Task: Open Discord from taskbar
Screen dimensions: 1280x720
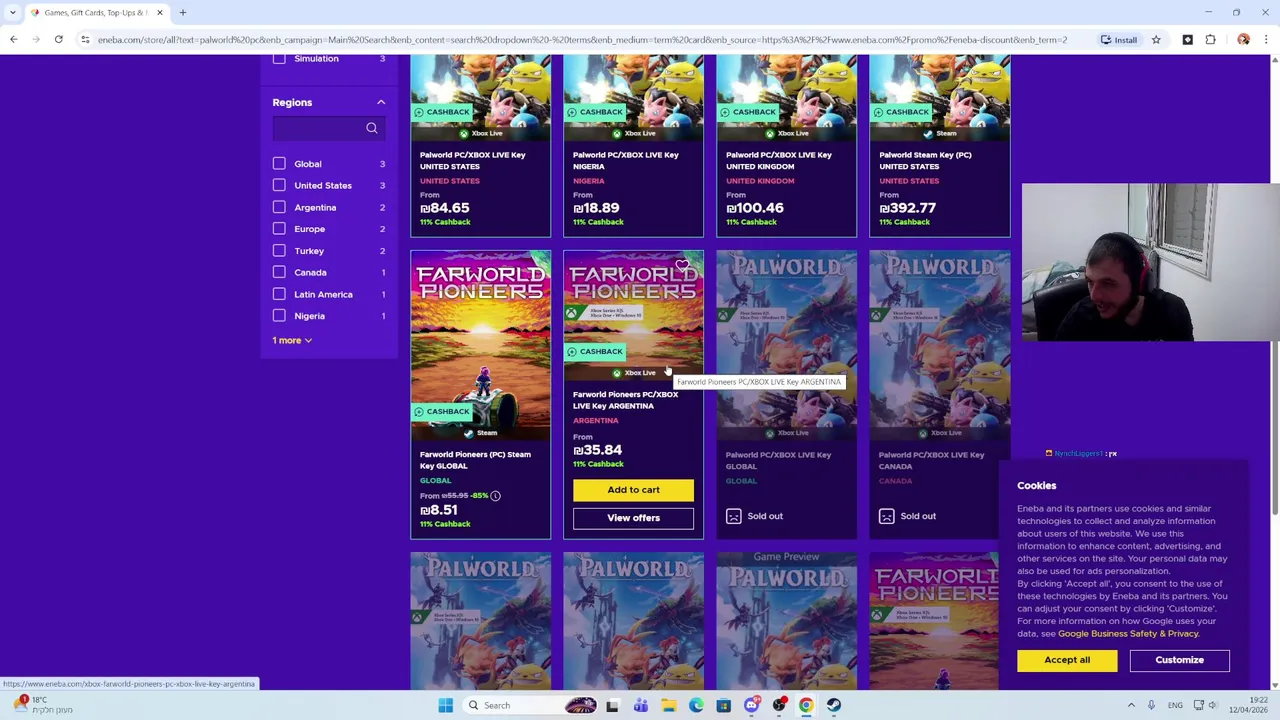Action: click(x=751, y=705)
